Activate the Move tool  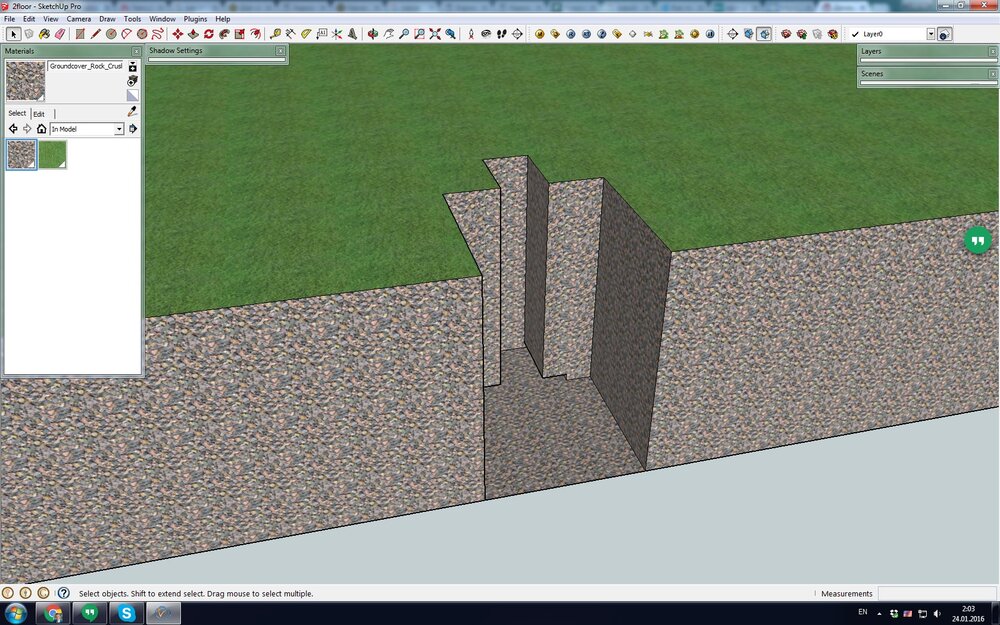click(x=178, y=34)
